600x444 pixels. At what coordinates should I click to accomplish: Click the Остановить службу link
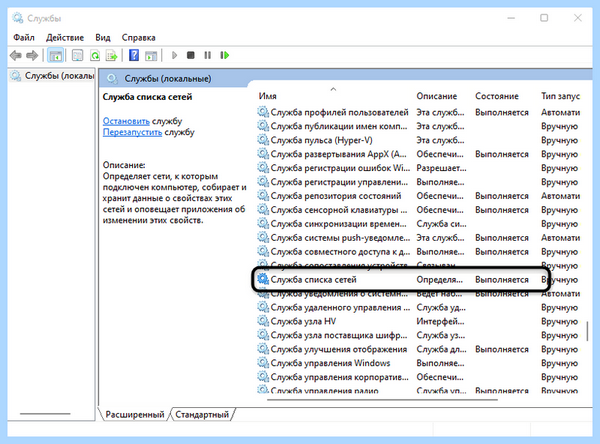click(x=126, y=121)
